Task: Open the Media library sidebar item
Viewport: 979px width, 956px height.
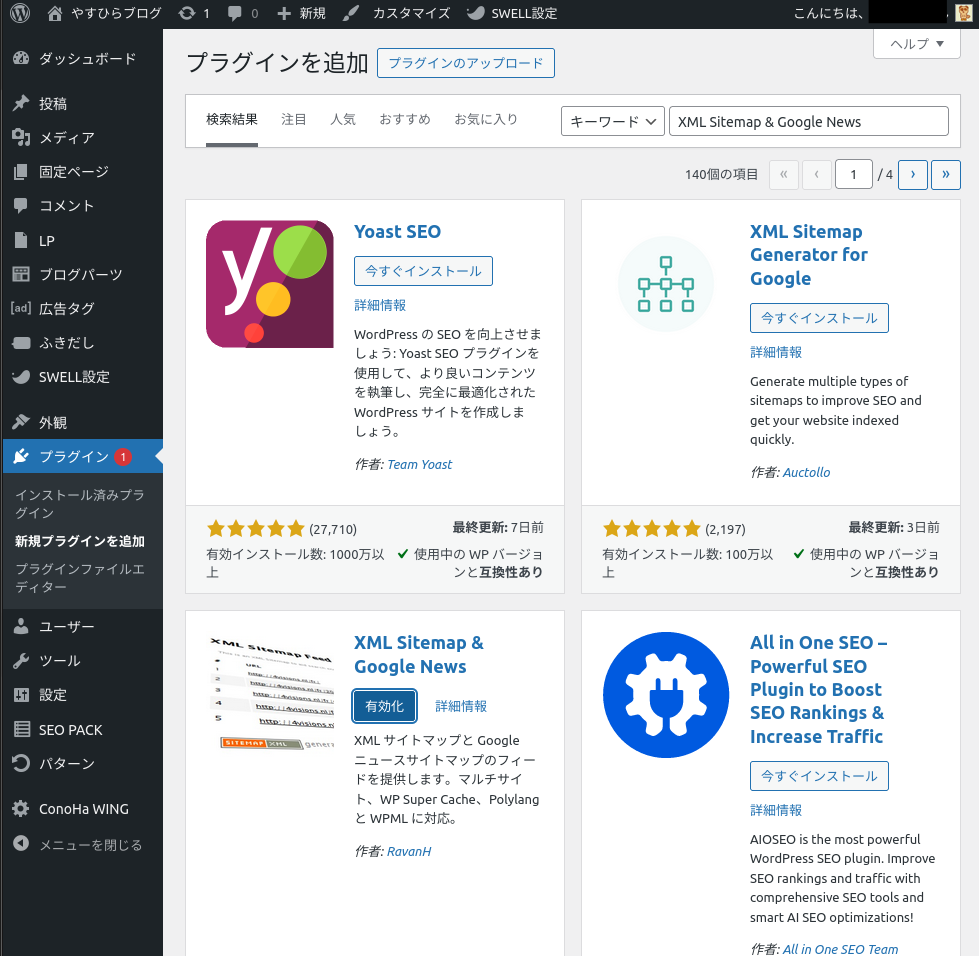Action: coord(66,138)
